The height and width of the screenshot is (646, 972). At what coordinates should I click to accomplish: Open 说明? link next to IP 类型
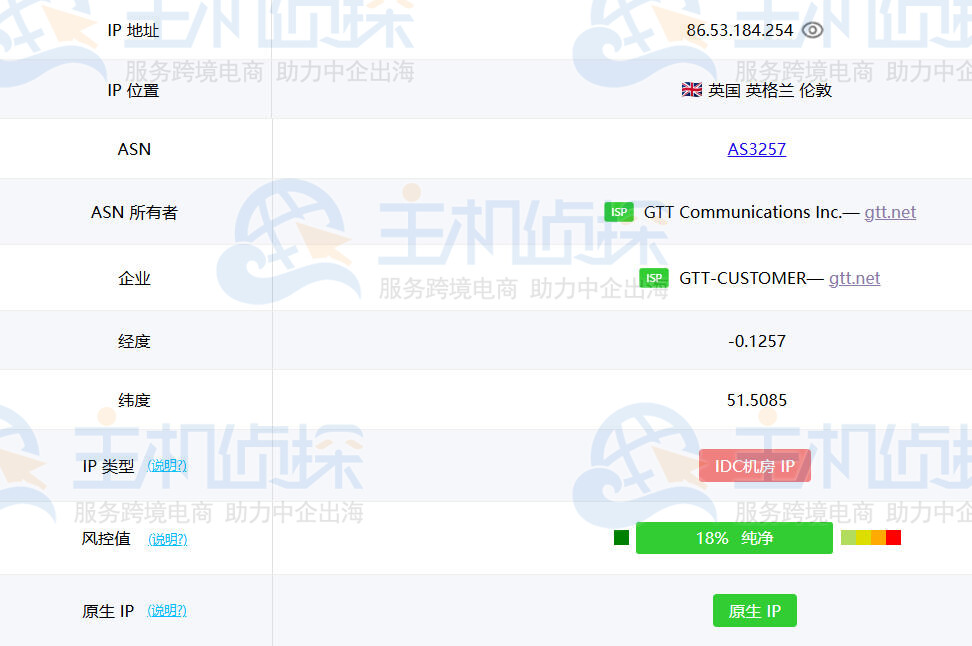coord(166,465)
